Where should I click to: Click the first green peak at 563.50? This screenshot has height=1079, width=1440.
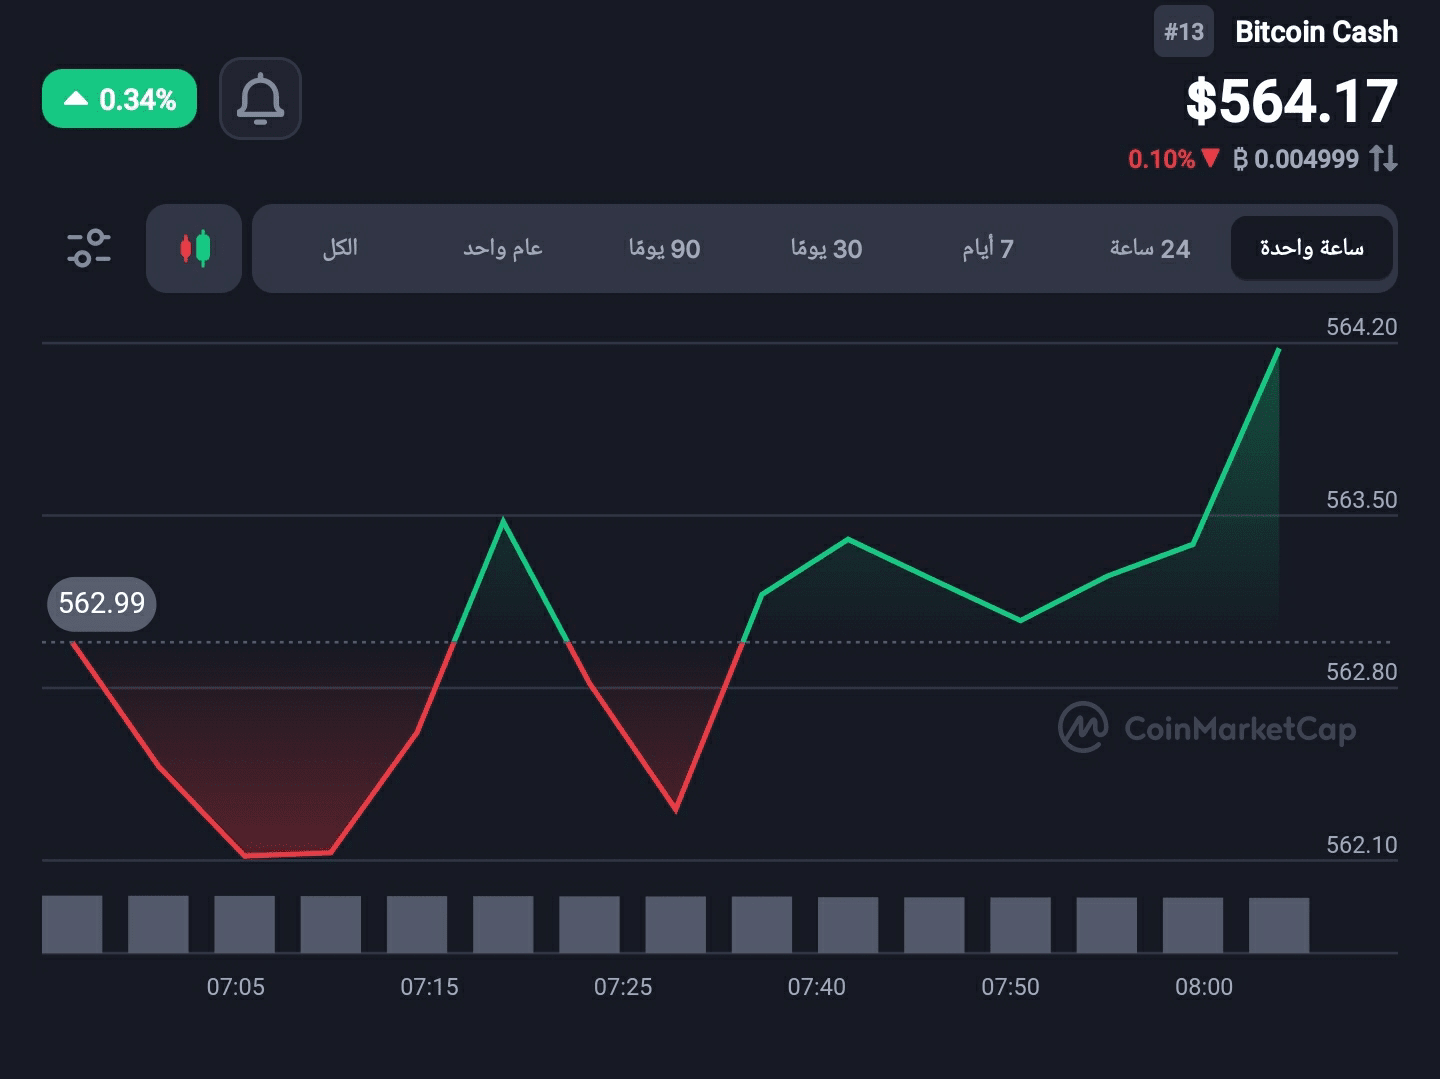[503, 520]
